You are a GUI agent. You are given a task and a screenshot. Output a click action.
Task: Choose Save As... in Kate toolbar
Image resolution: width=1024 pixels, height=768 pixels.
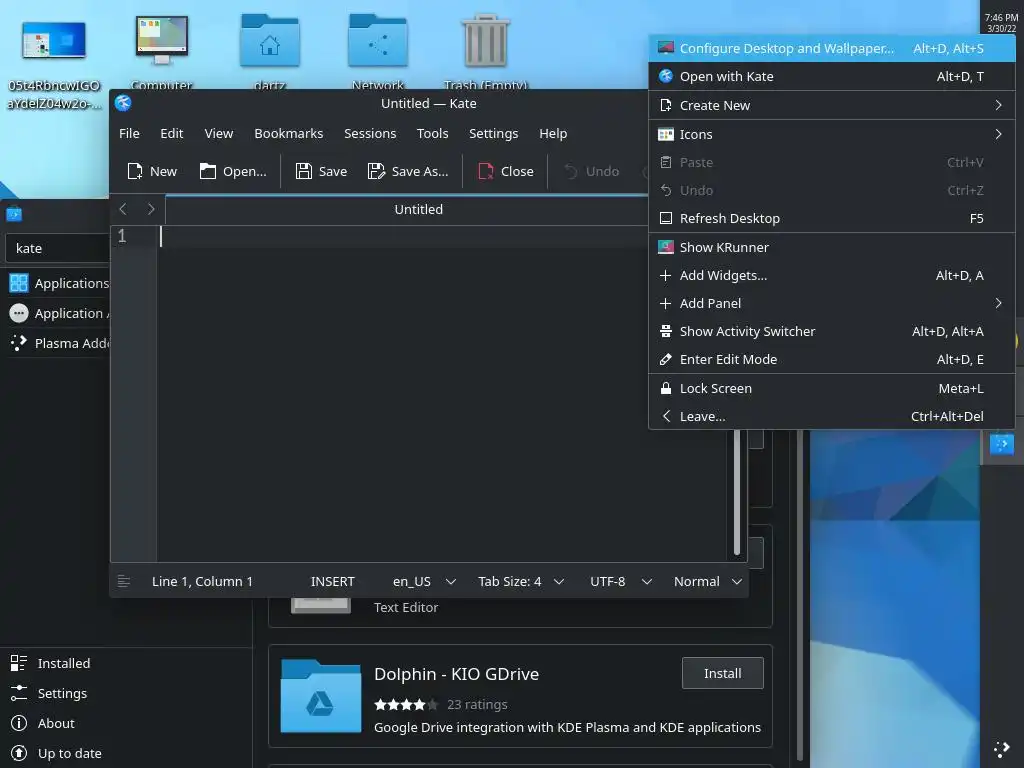coord(408,171)
